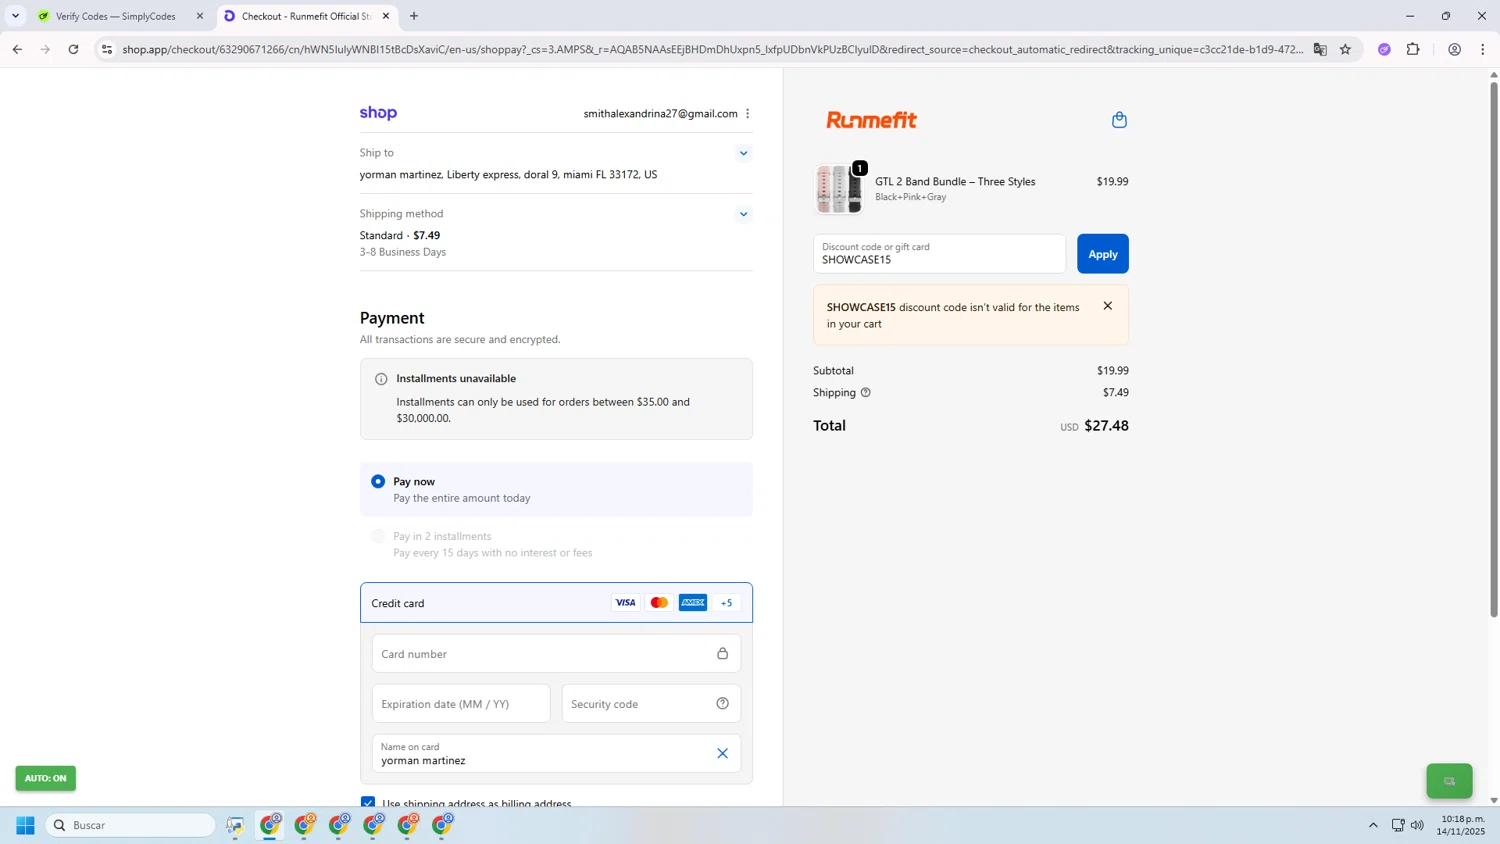1500x844 pixels.
Task: Show more card brands with +5 badge
Action: click(727, 603)
